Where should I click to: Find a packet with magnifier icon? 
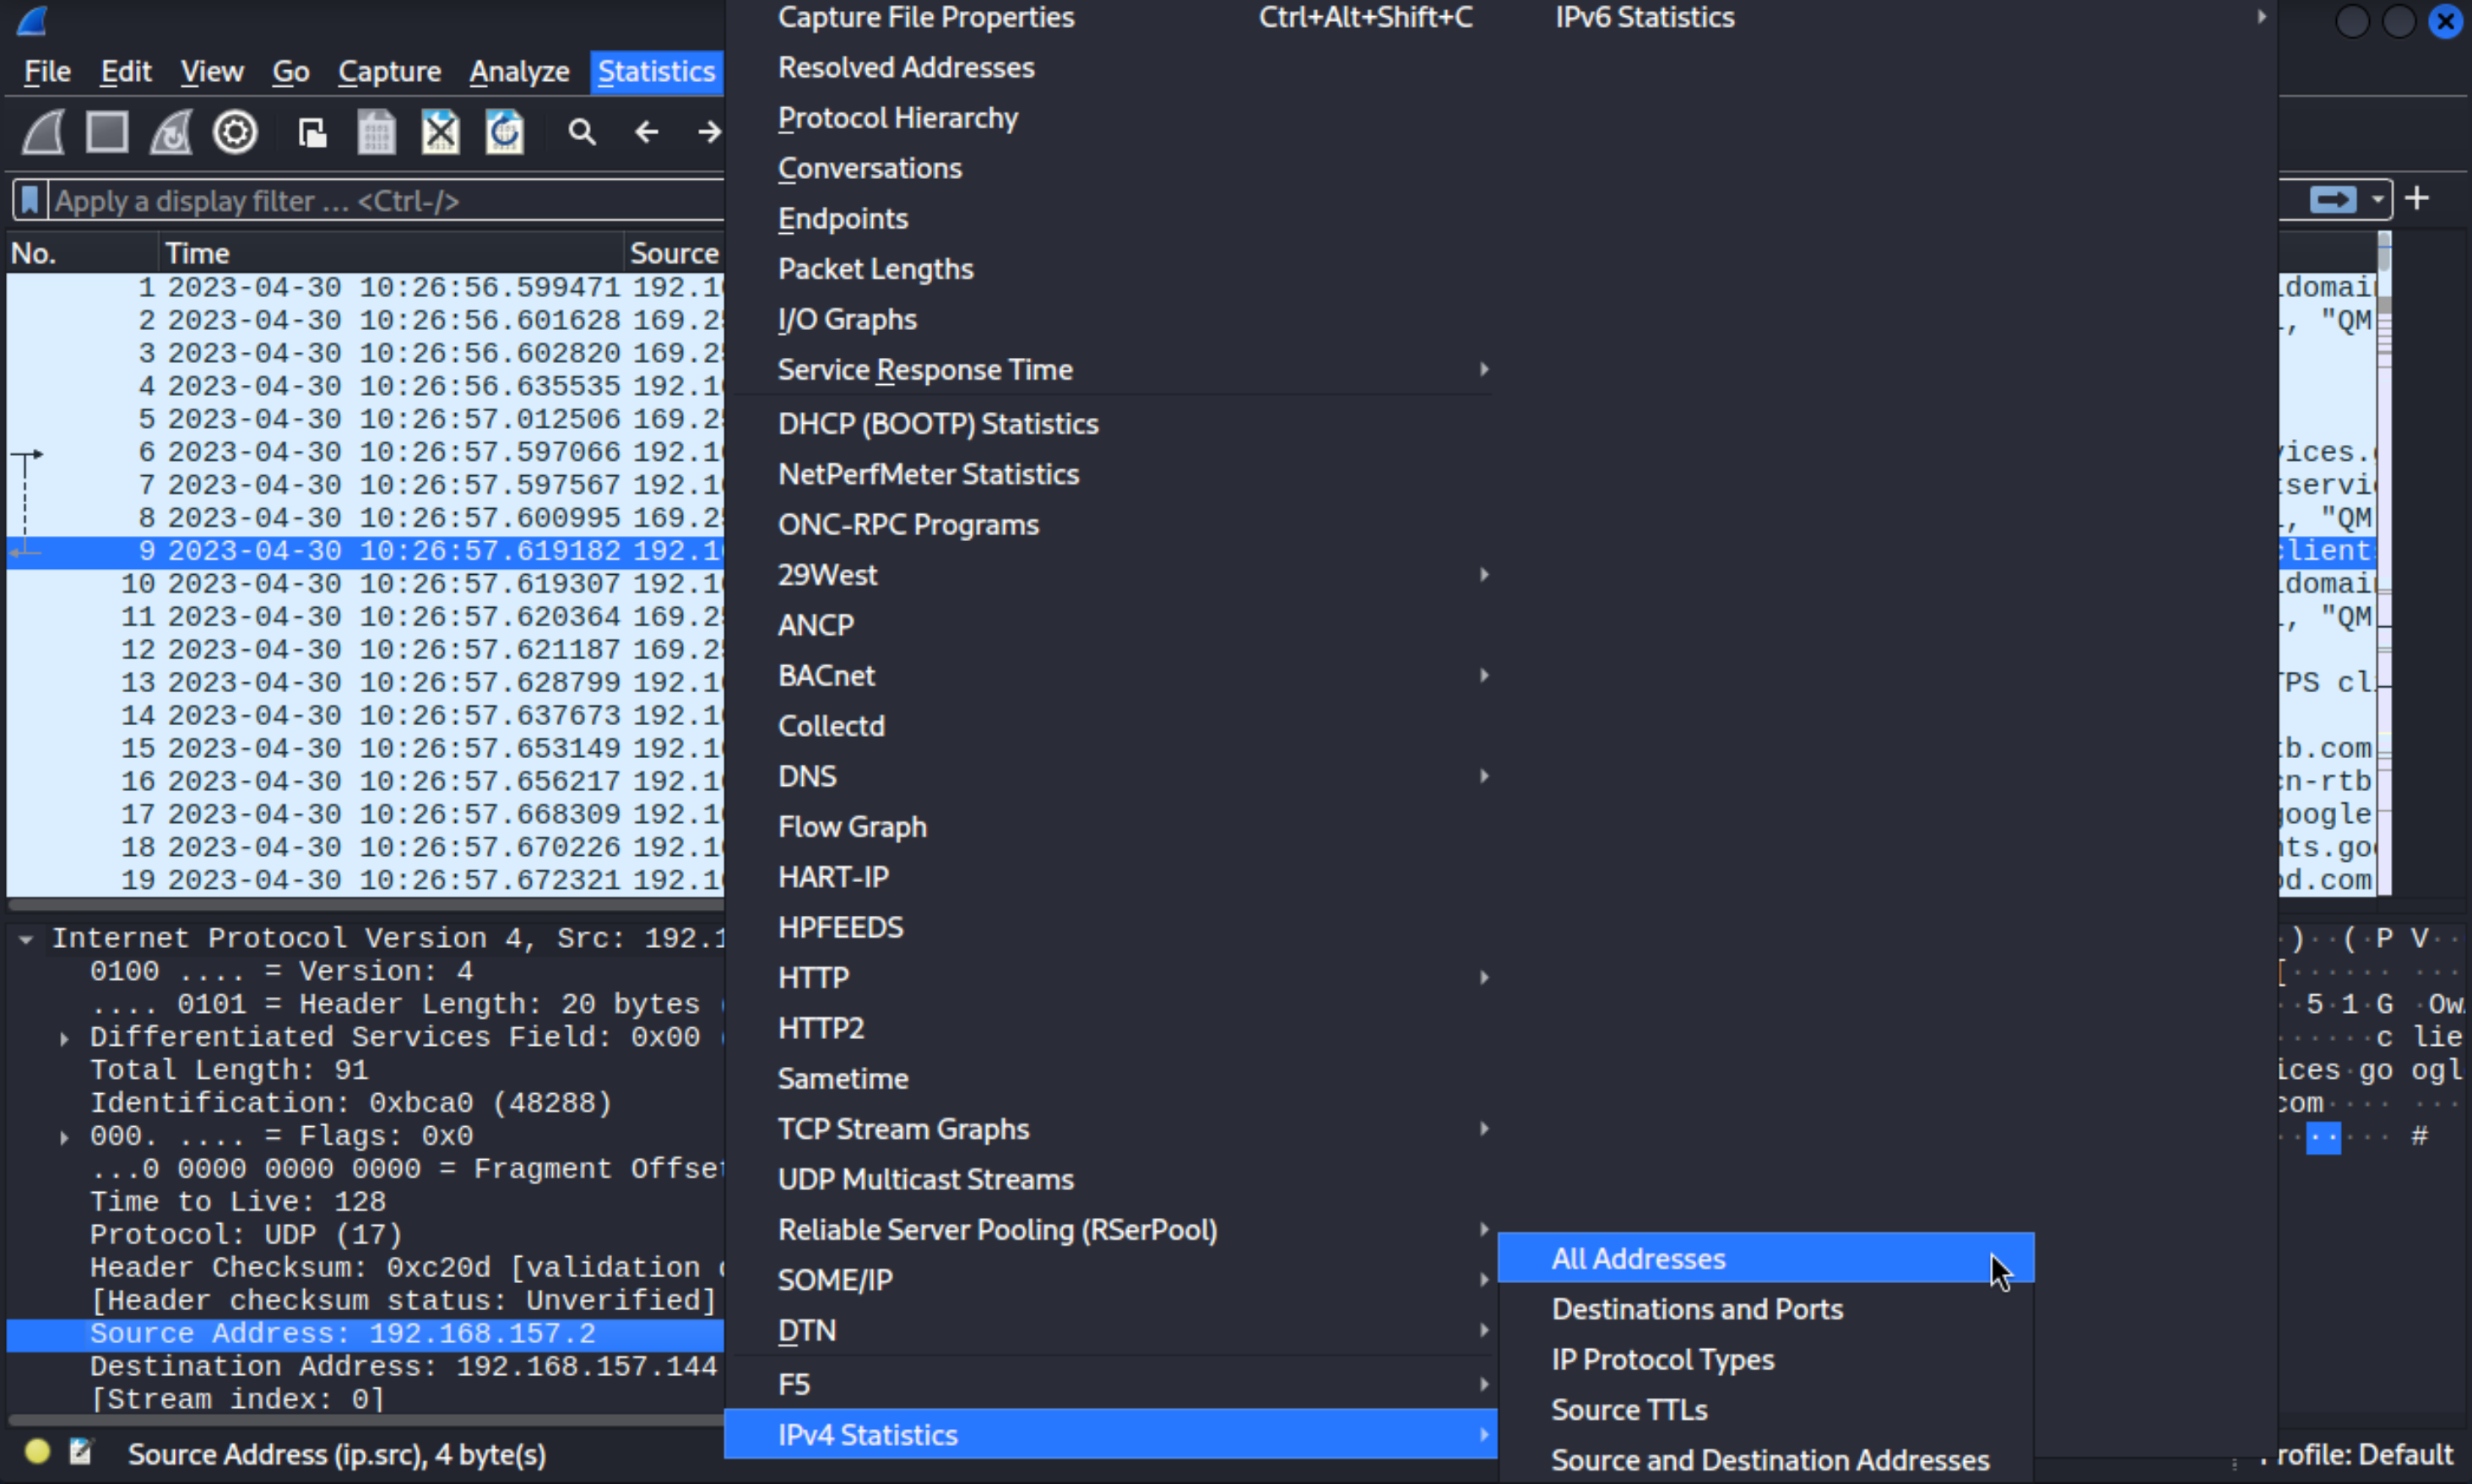582,132
